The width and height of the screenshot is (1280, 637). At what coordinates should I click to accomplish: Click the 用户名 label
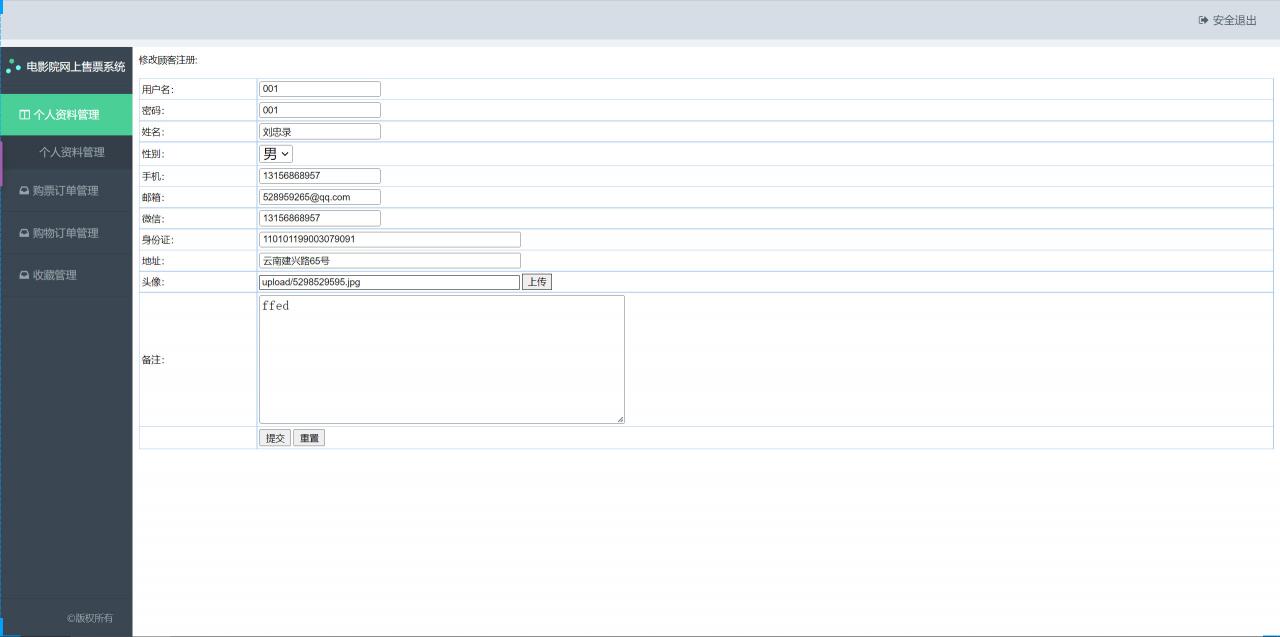(158, 90)
